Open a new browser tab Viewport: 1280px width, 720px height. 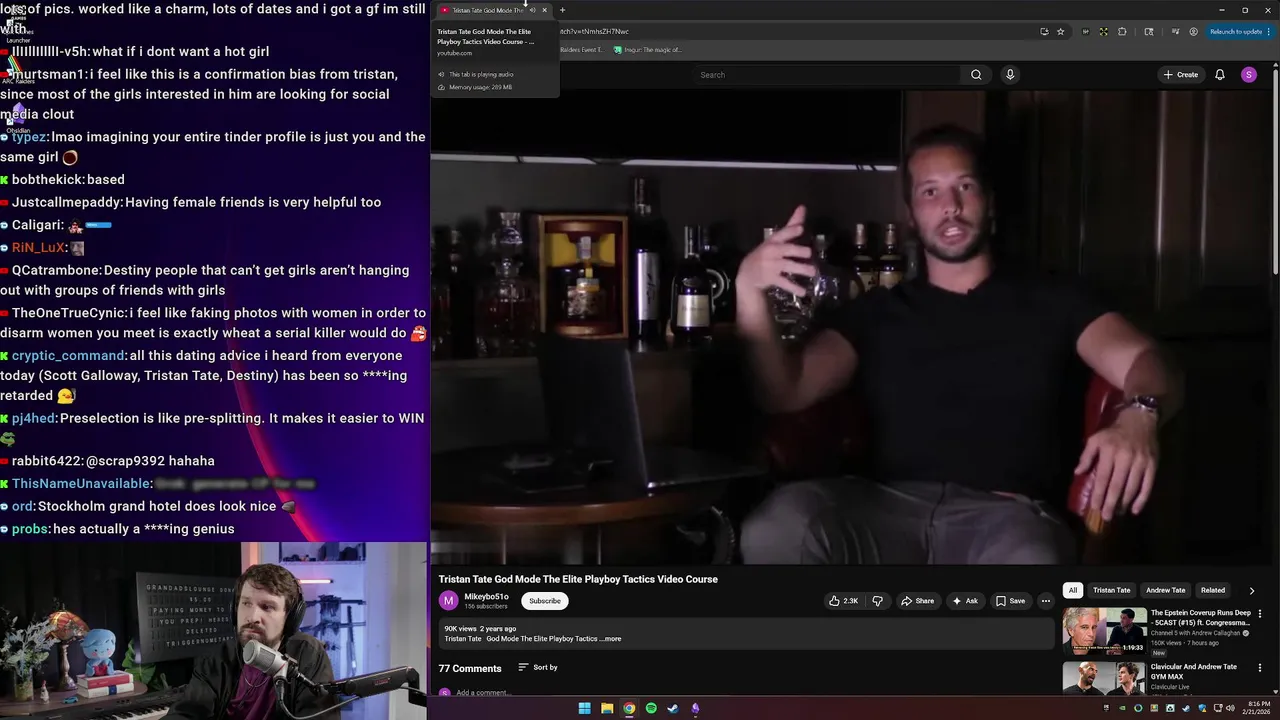pyautogui.click(x=562, y=10)
